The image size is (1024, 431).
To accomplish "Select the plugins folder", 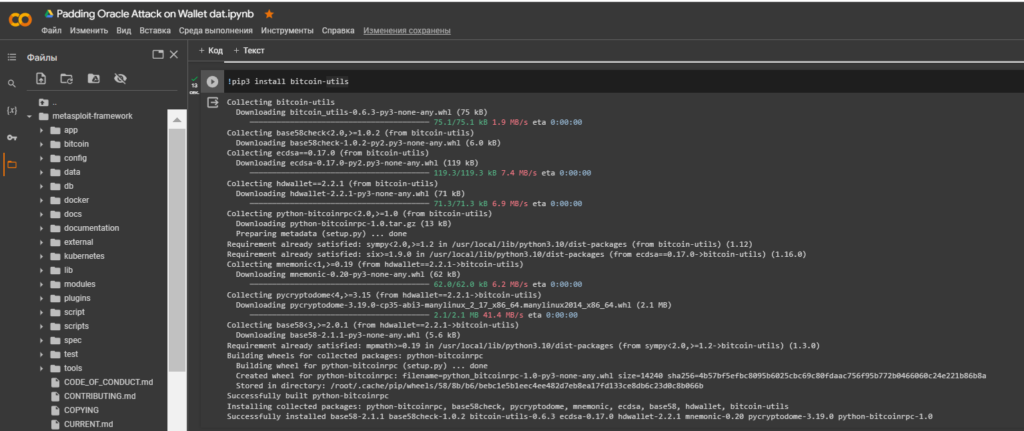I will pos(77,298).
